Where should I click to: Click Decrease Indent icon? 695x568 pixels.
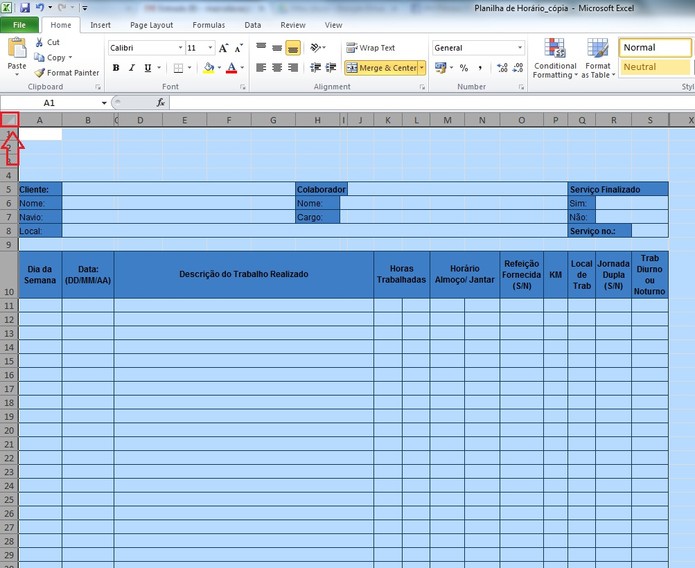click(315, 68)
